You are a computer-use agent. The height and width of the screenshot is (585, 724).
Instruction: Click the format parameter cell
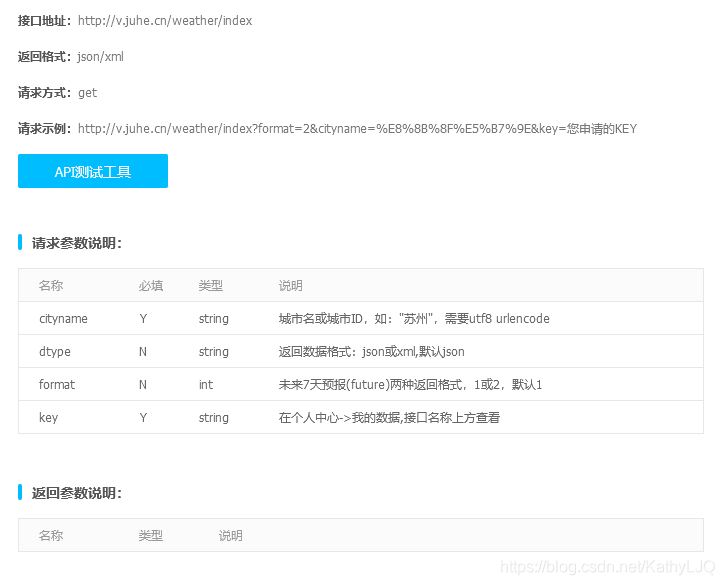[57, 384]
